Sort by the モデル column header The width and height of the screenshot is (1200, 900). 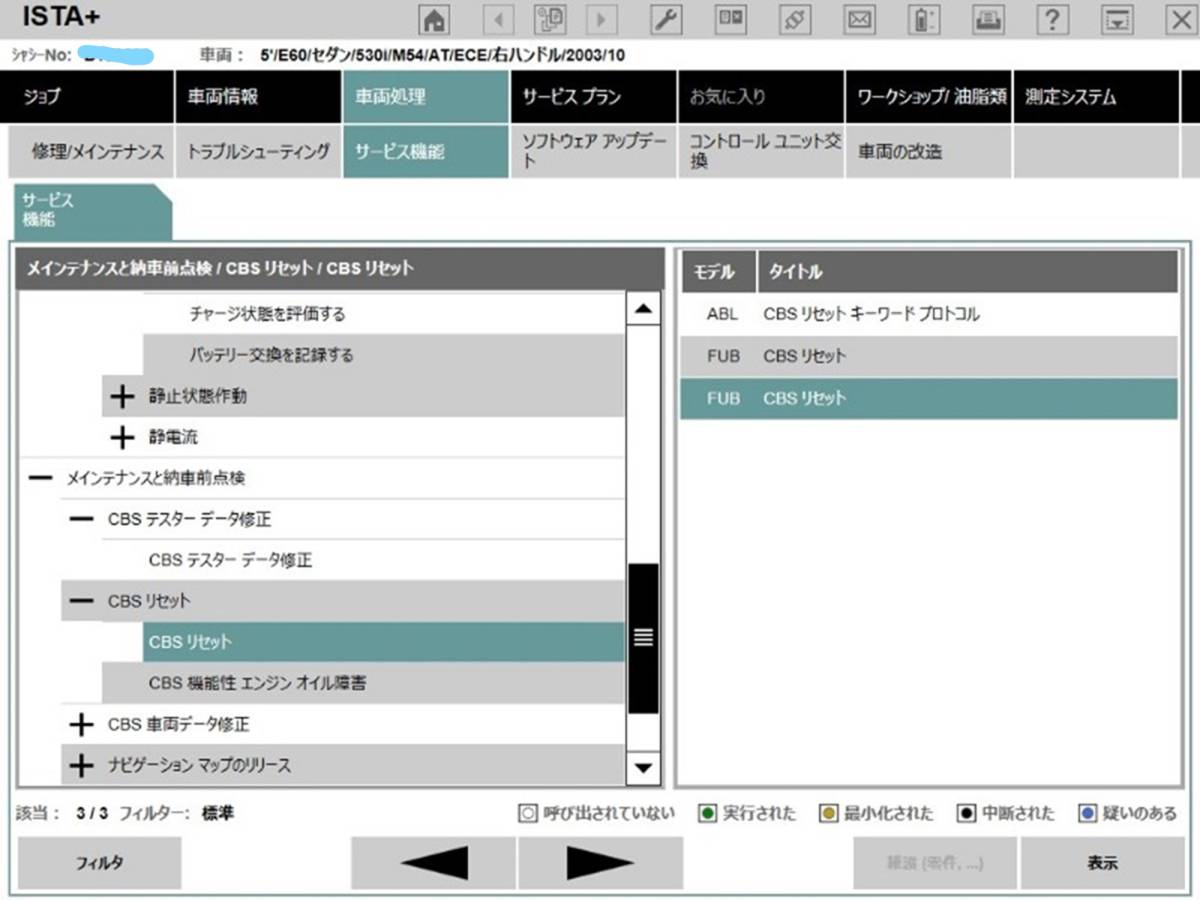[718, 271]
